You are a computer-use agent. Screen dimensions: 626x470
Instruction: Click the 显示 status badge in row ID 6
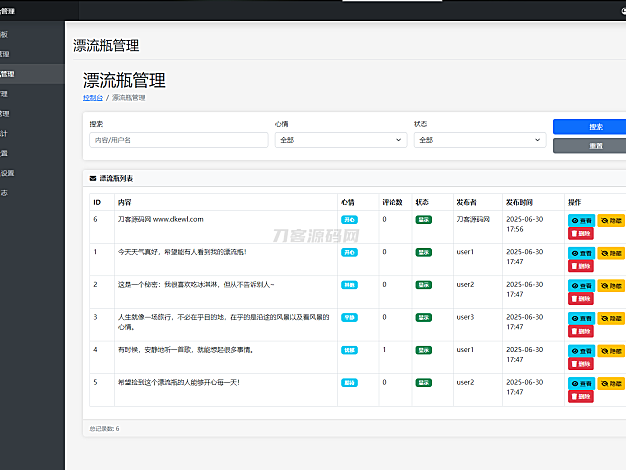pyautogui.click(x=424, y=220)
